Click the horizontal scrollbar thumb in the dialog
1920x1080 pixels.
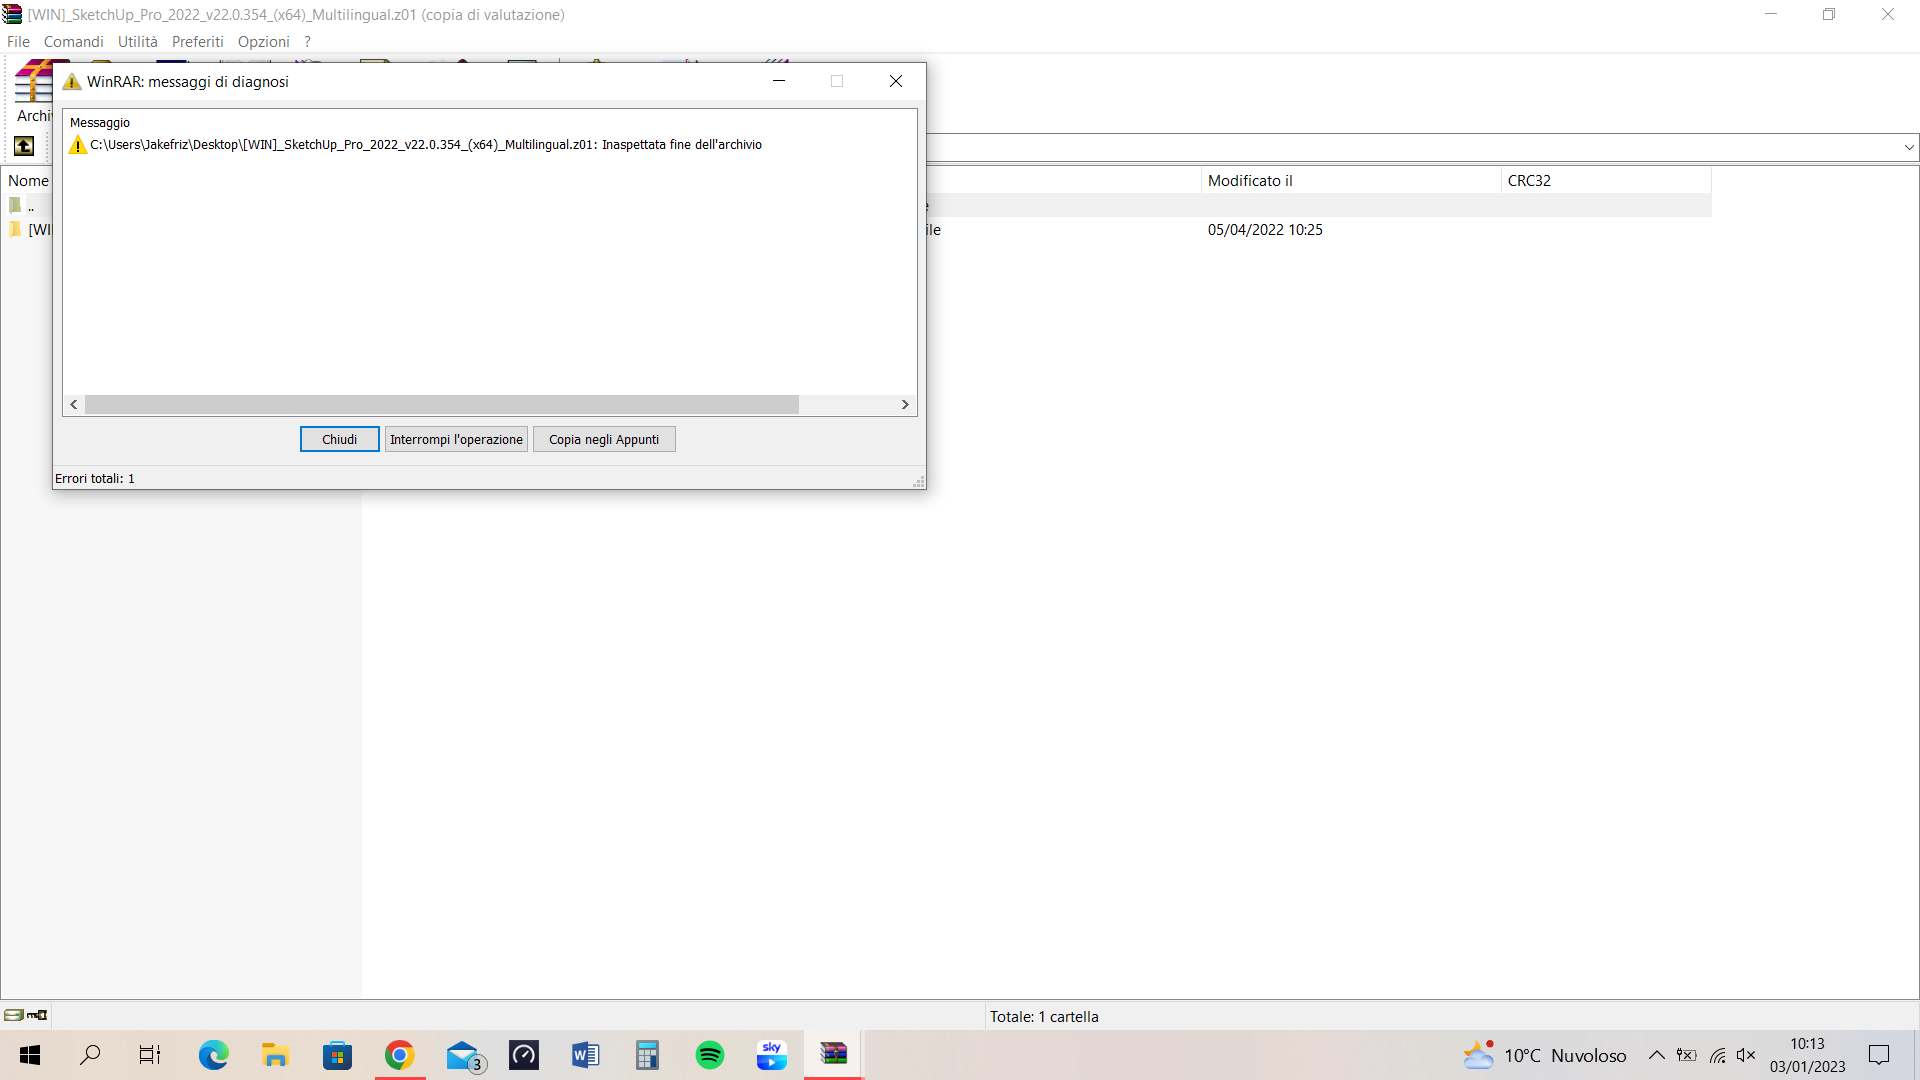click(442, 404)
